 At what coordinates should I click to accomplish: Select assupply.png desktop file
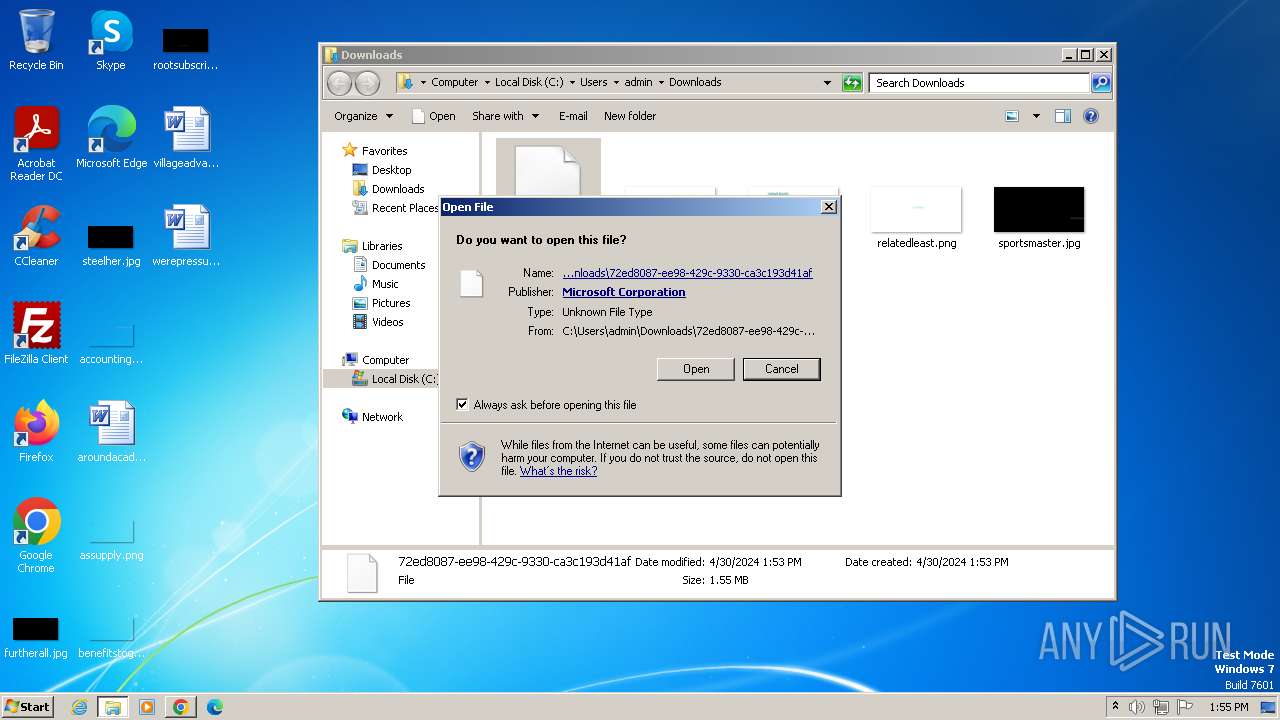111,540
